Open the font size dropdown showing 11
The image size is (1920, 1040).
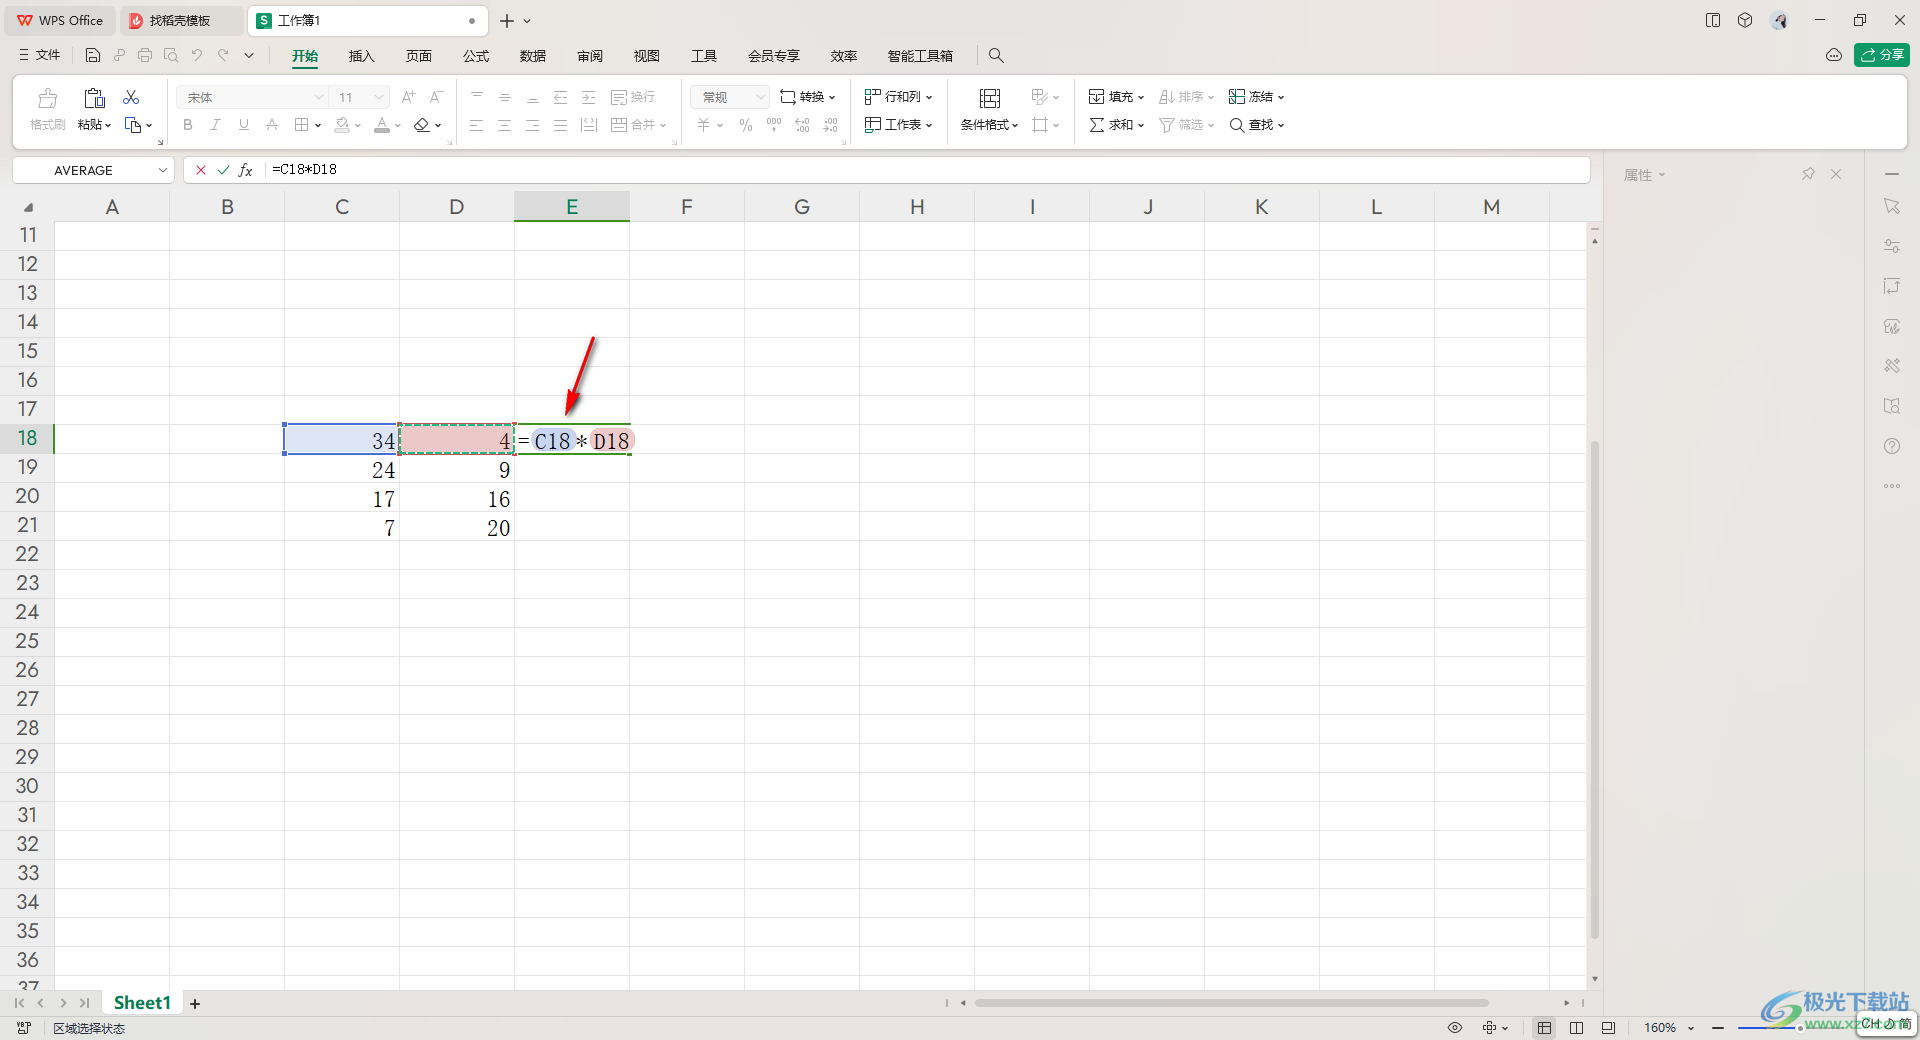click(x=379, y=97)
